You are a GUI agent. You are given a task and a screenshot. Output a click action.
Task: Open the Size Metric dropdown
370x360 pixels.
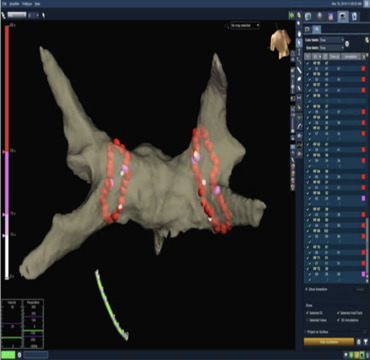point(331,48)
